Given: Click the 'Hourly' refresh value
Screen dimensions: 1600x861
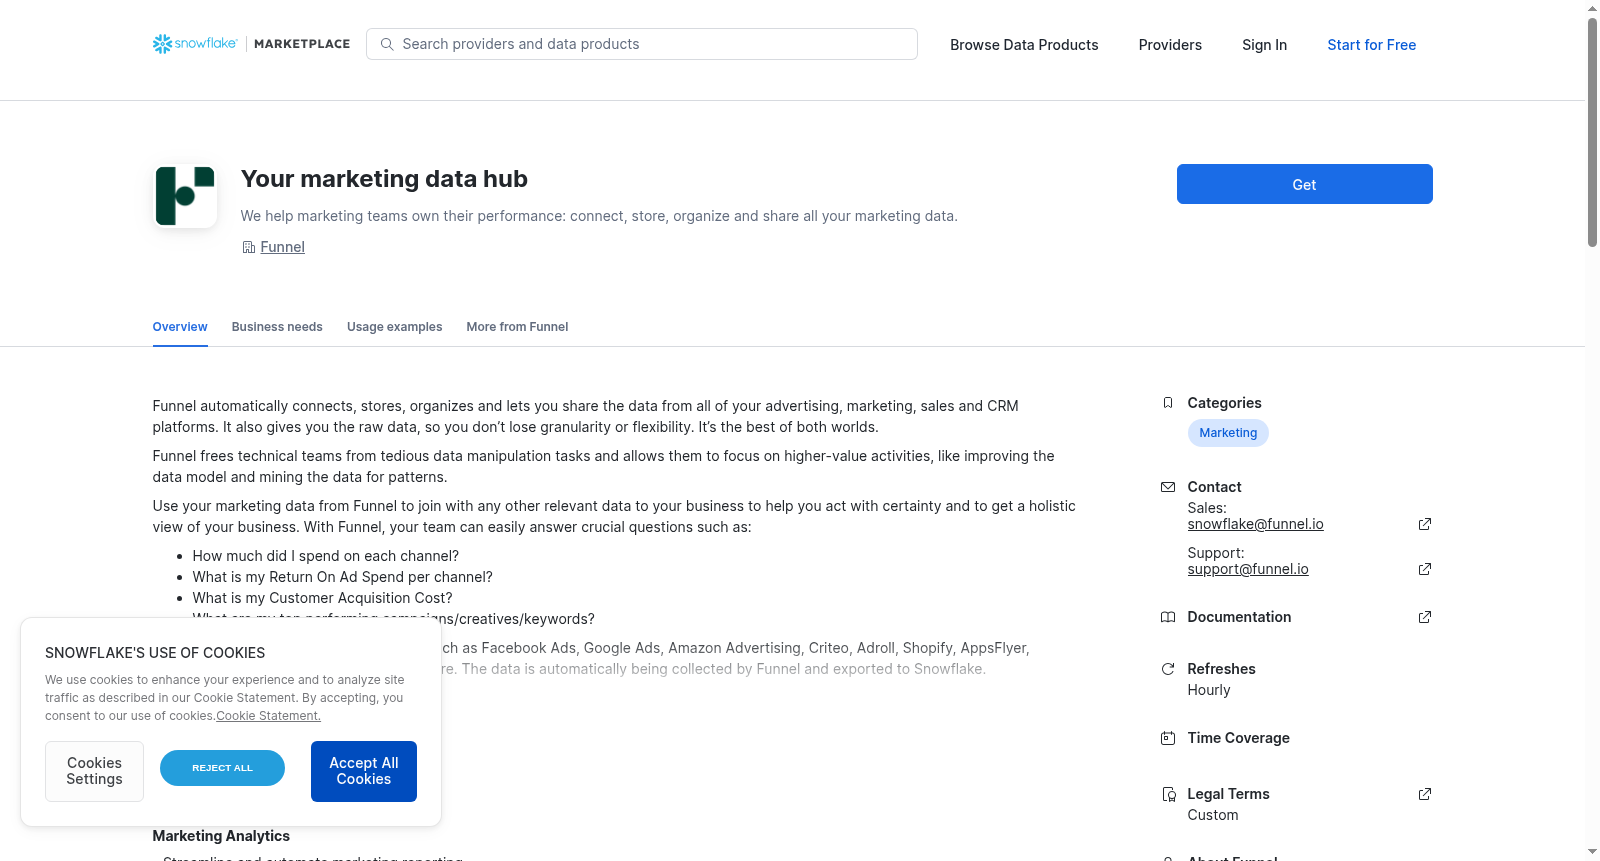Looking at the screenshot, I should pyautogui.click(x=1209, y=690).
